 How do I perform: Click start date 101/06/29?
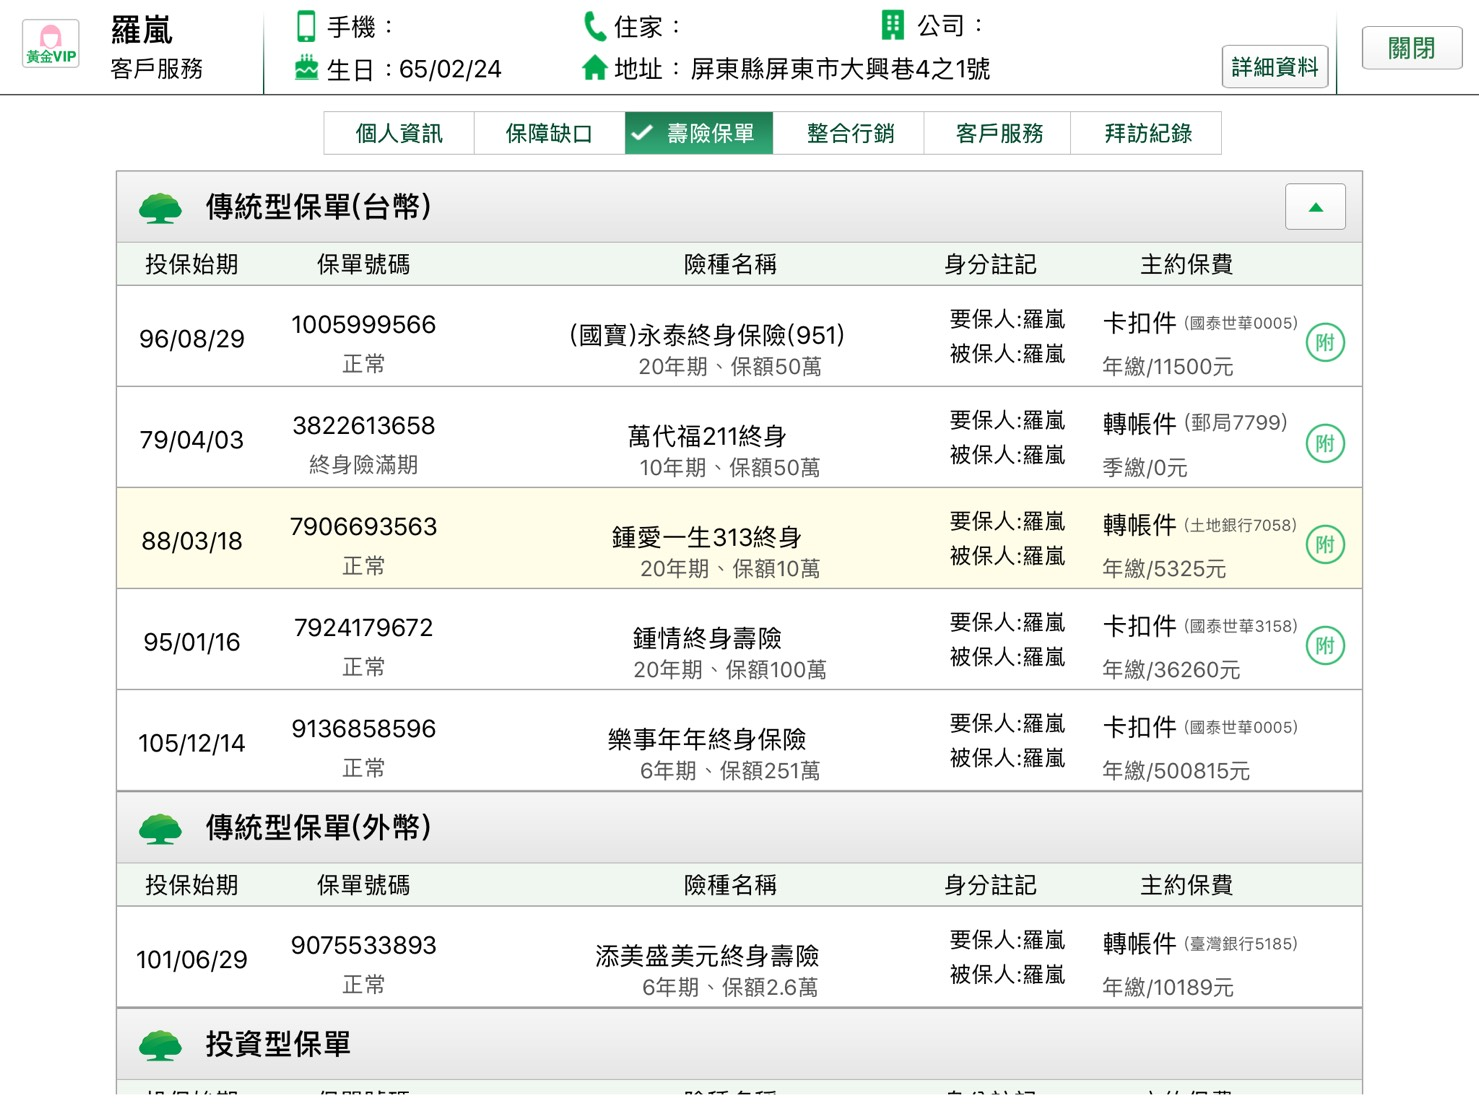coord(192,960)
